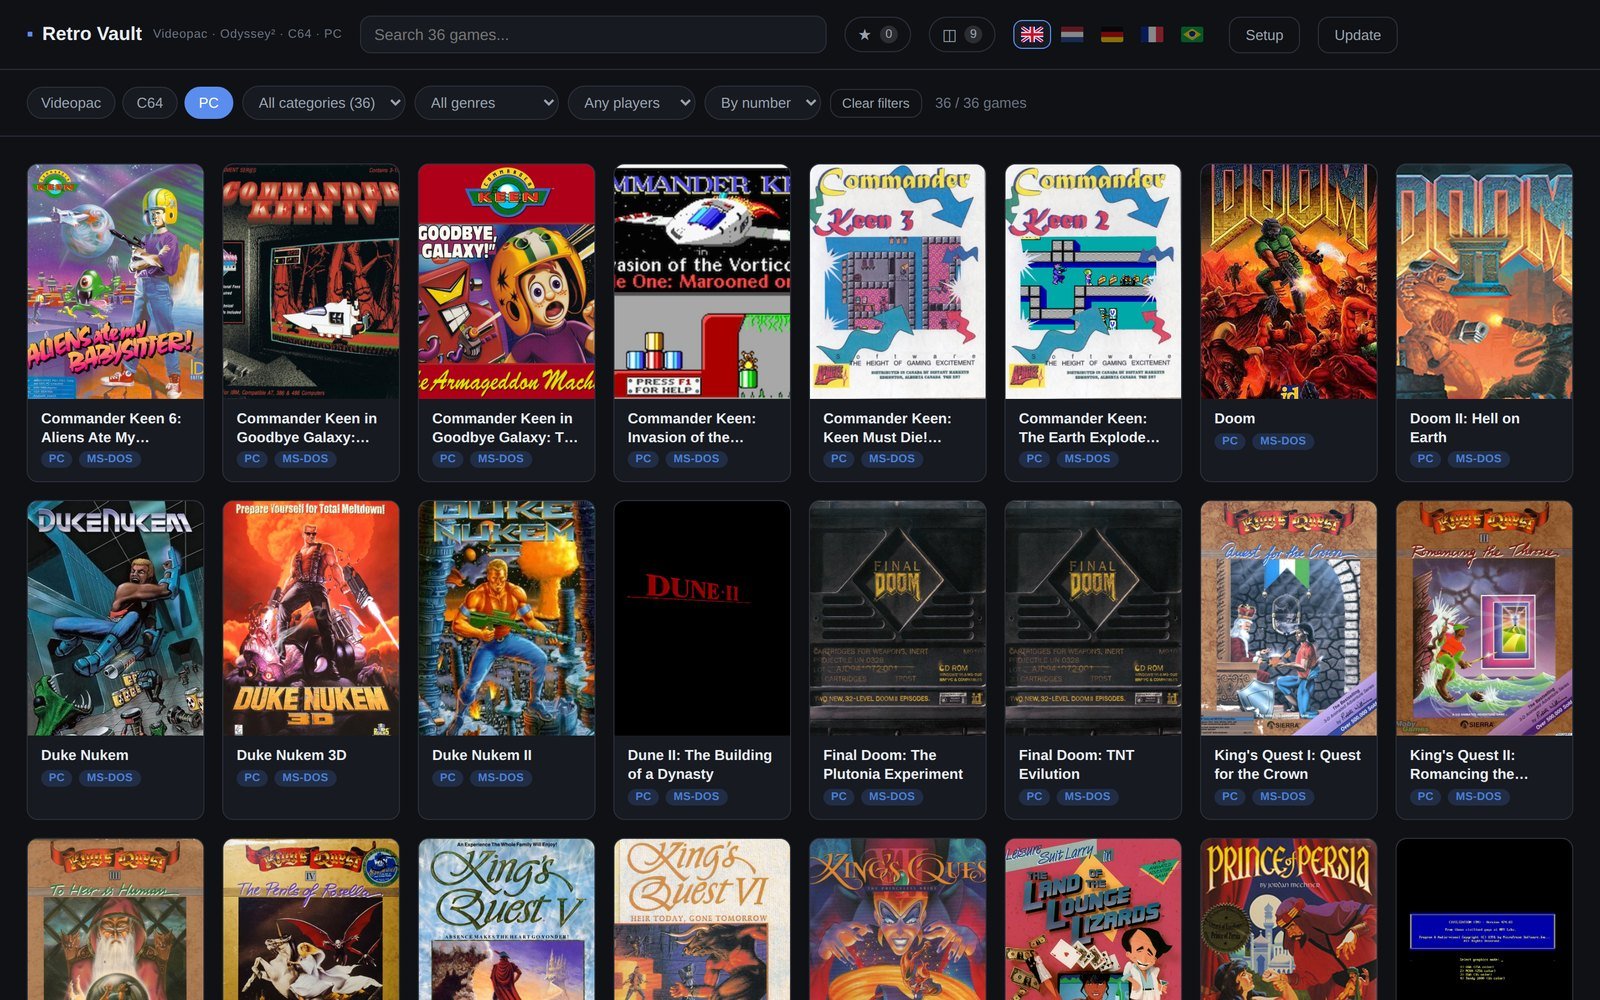Open the Prince of Persia cover
The image size is (1600, 1000).
click(x=1289, y=919)
